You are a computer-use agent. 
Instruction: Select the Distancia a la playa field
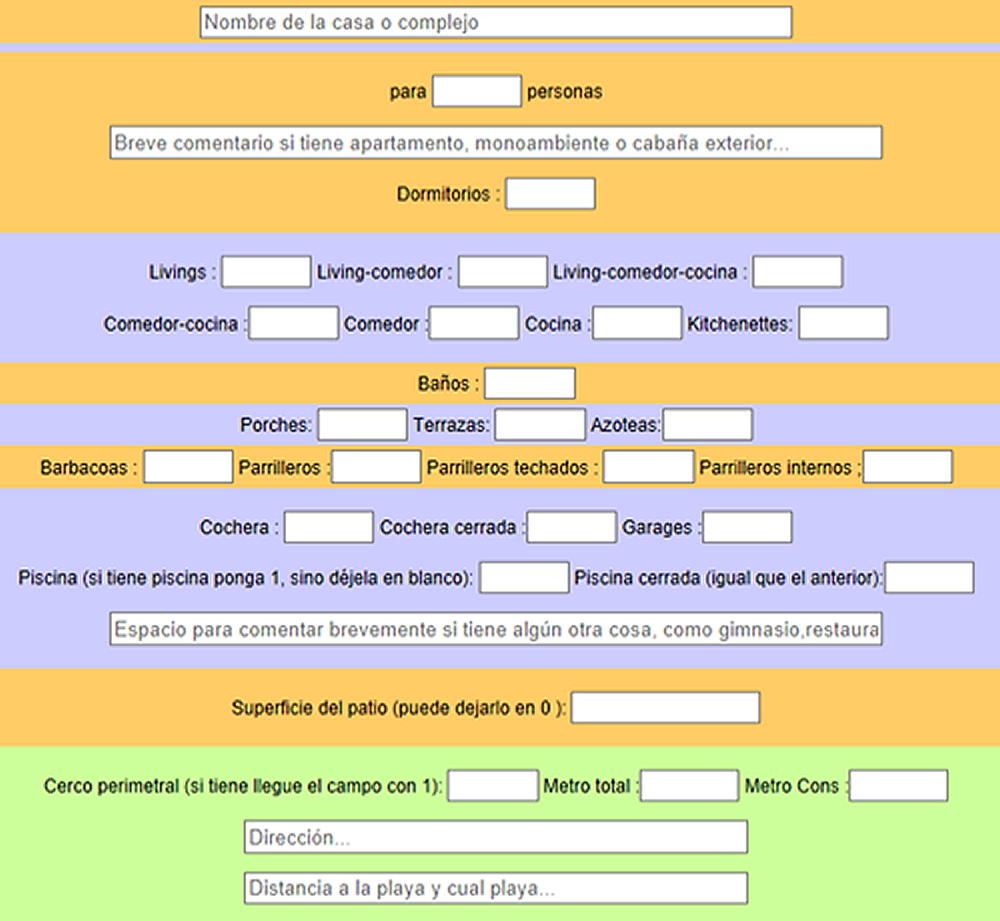(496, 888)
